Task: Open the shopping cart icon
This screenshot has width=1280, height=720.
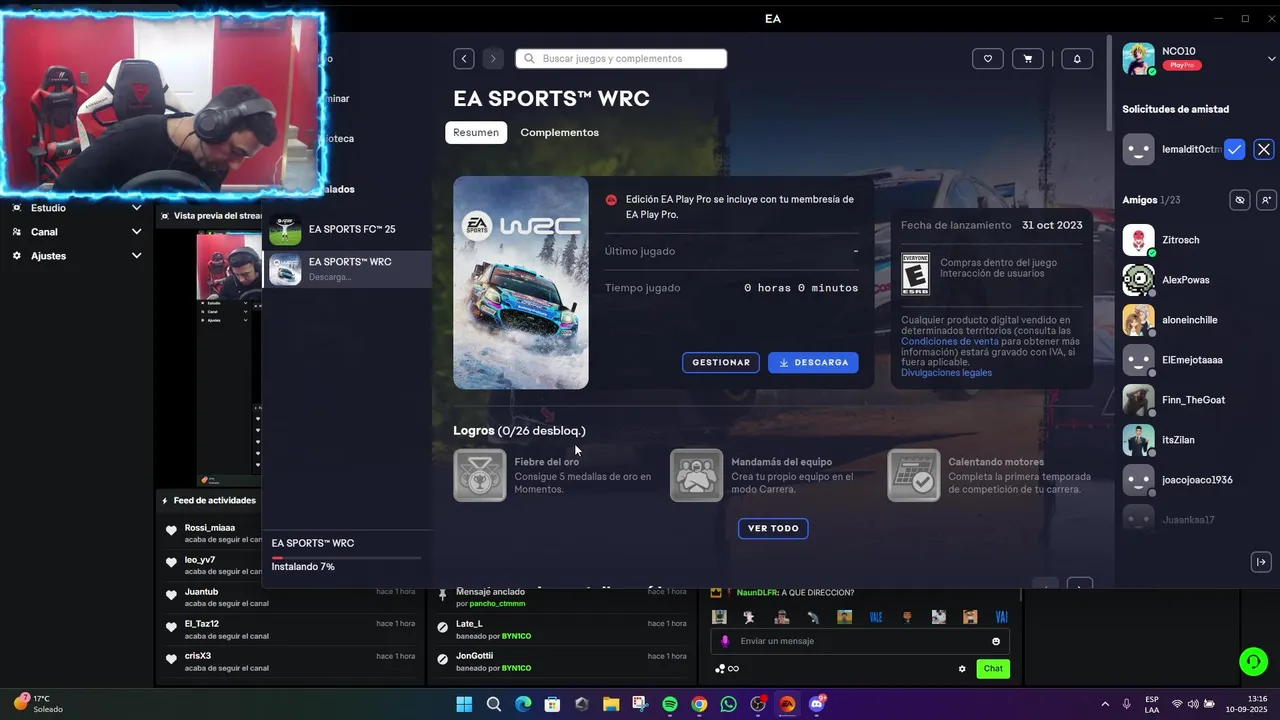Action: 1028,59
